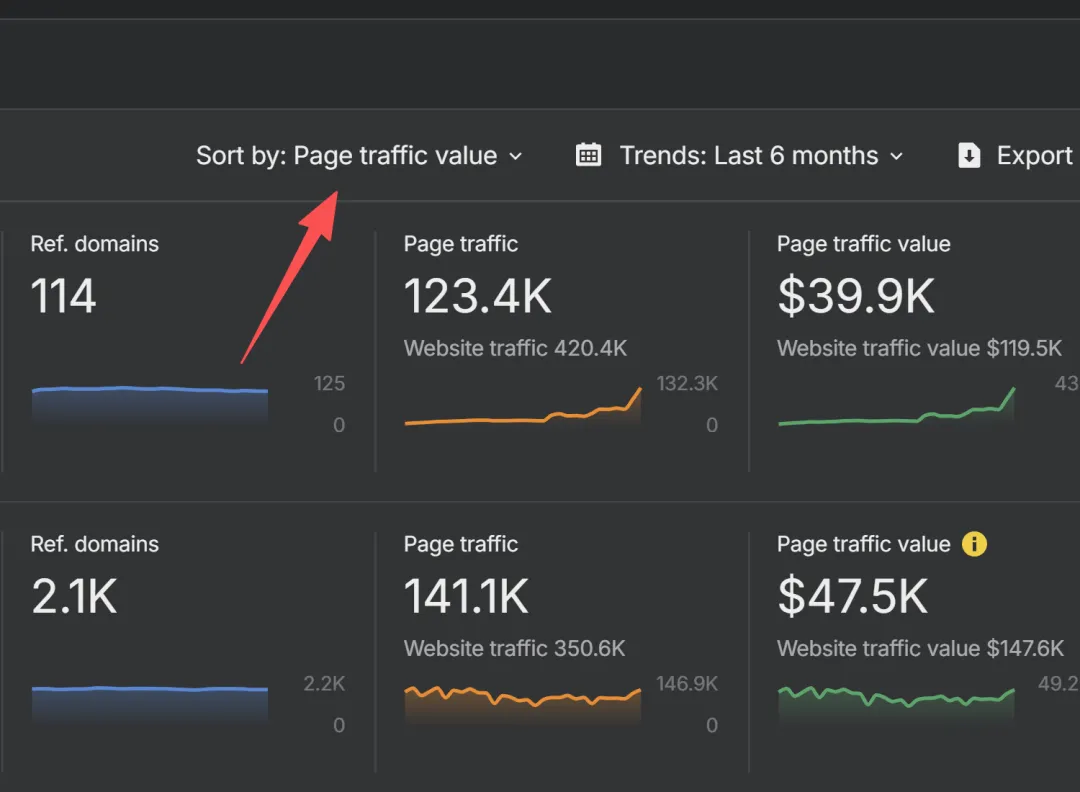Click the orange Page traffic chart for 123.4K
The height and width of the screenshot is (792, 1080).
(x=522, y=412)
